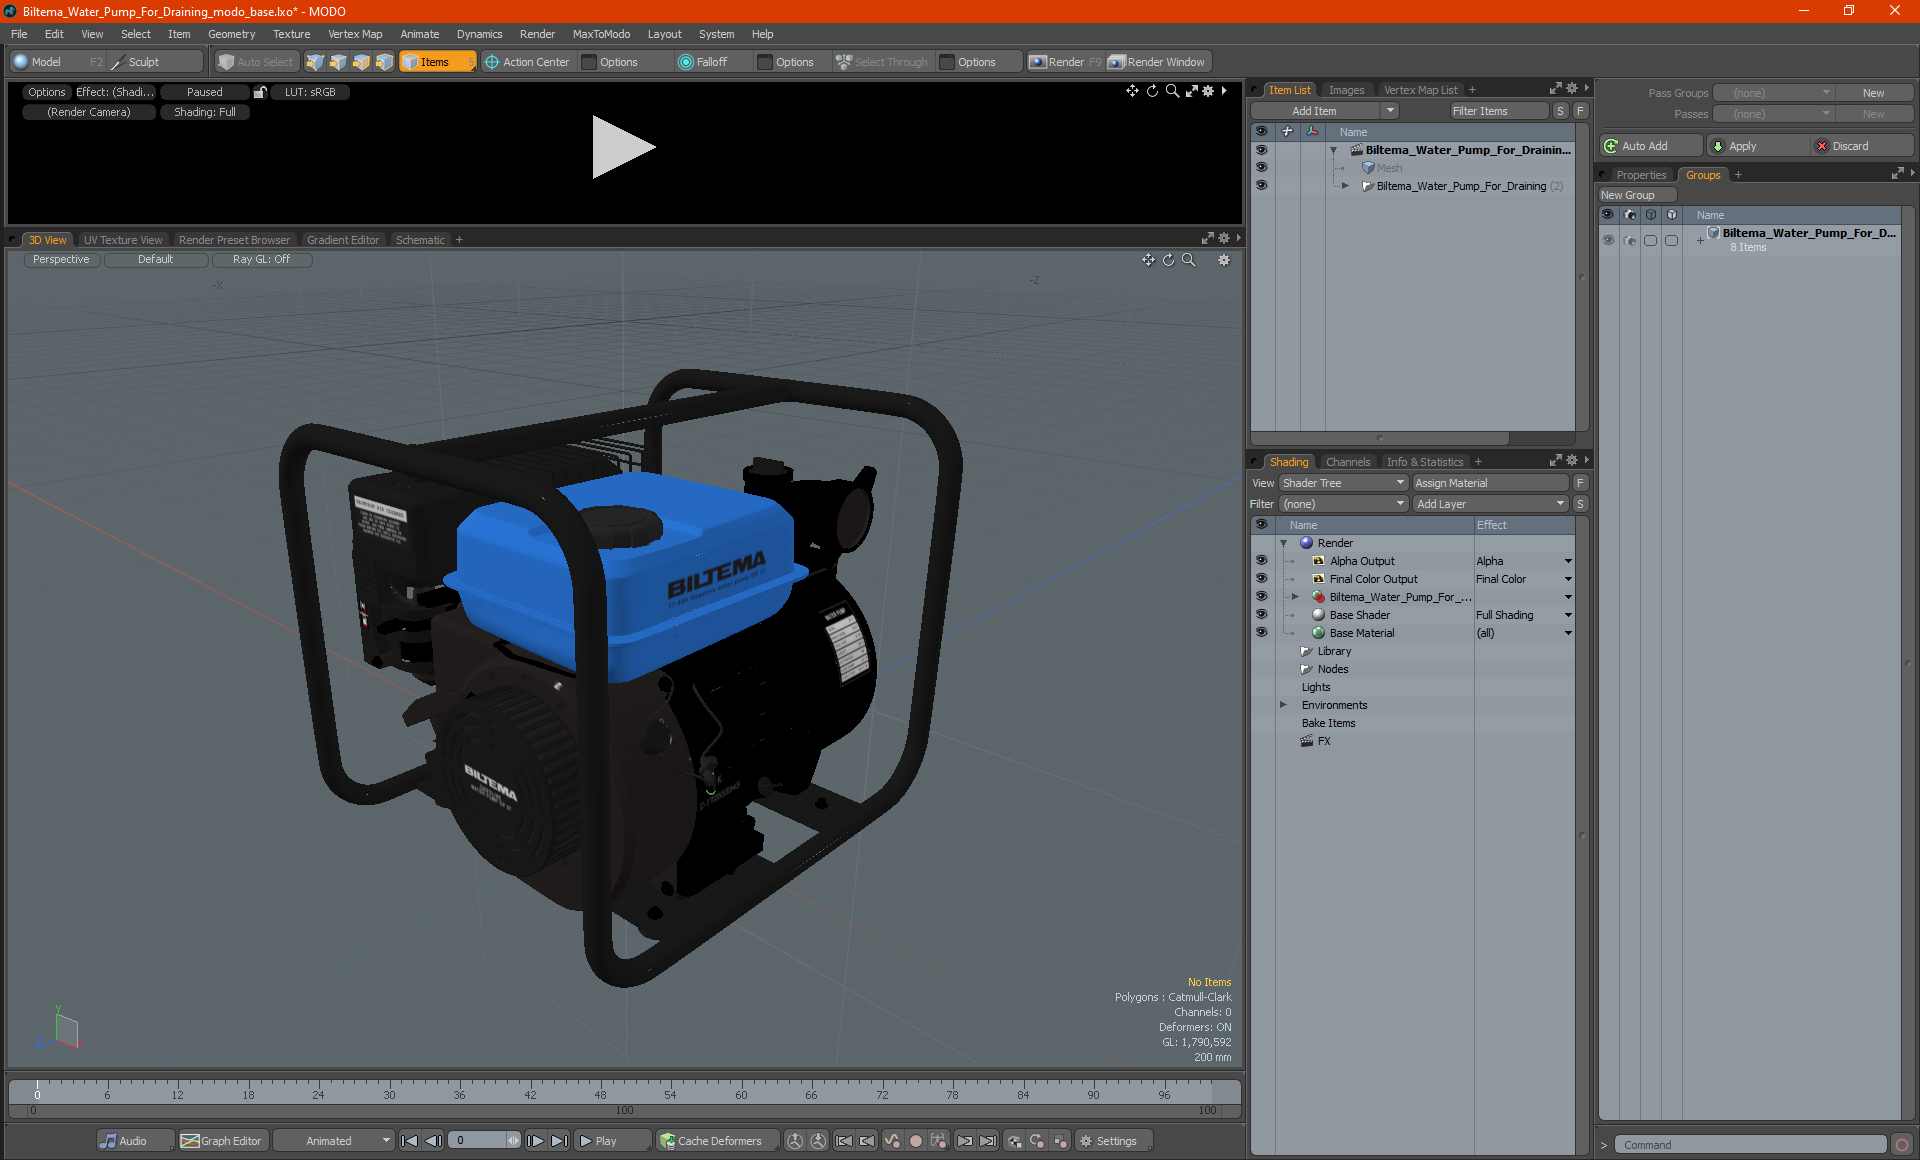Expand the Biltema_Water_Pump_For_ material group
The width and height of the screenshot is (1920, 1160).
(1295, 597)
